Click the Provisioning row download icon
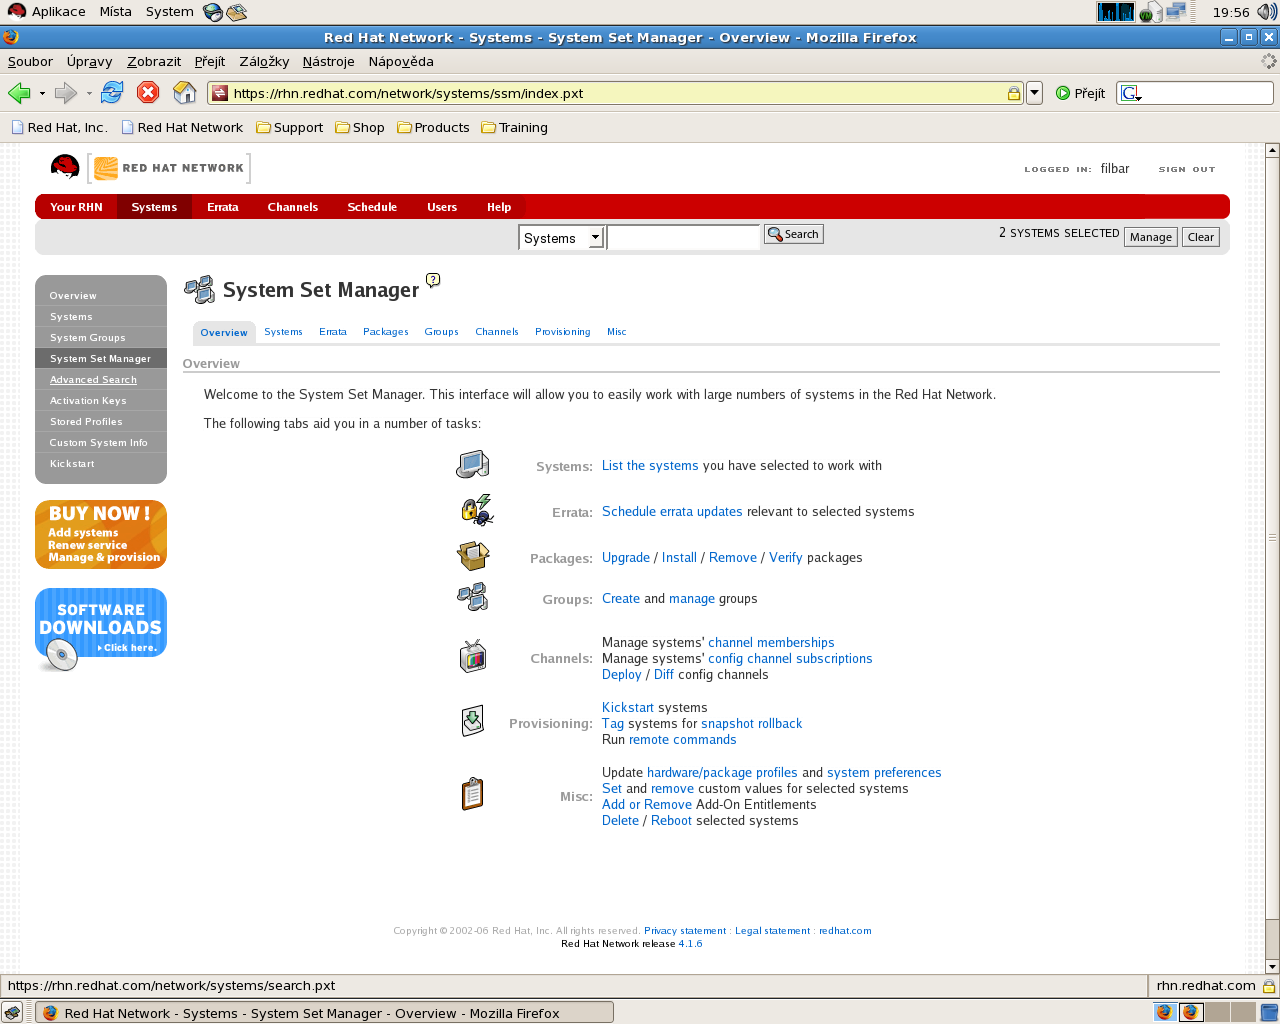The width and height of the screenshot is (1280, 1024). pos(473,721)
